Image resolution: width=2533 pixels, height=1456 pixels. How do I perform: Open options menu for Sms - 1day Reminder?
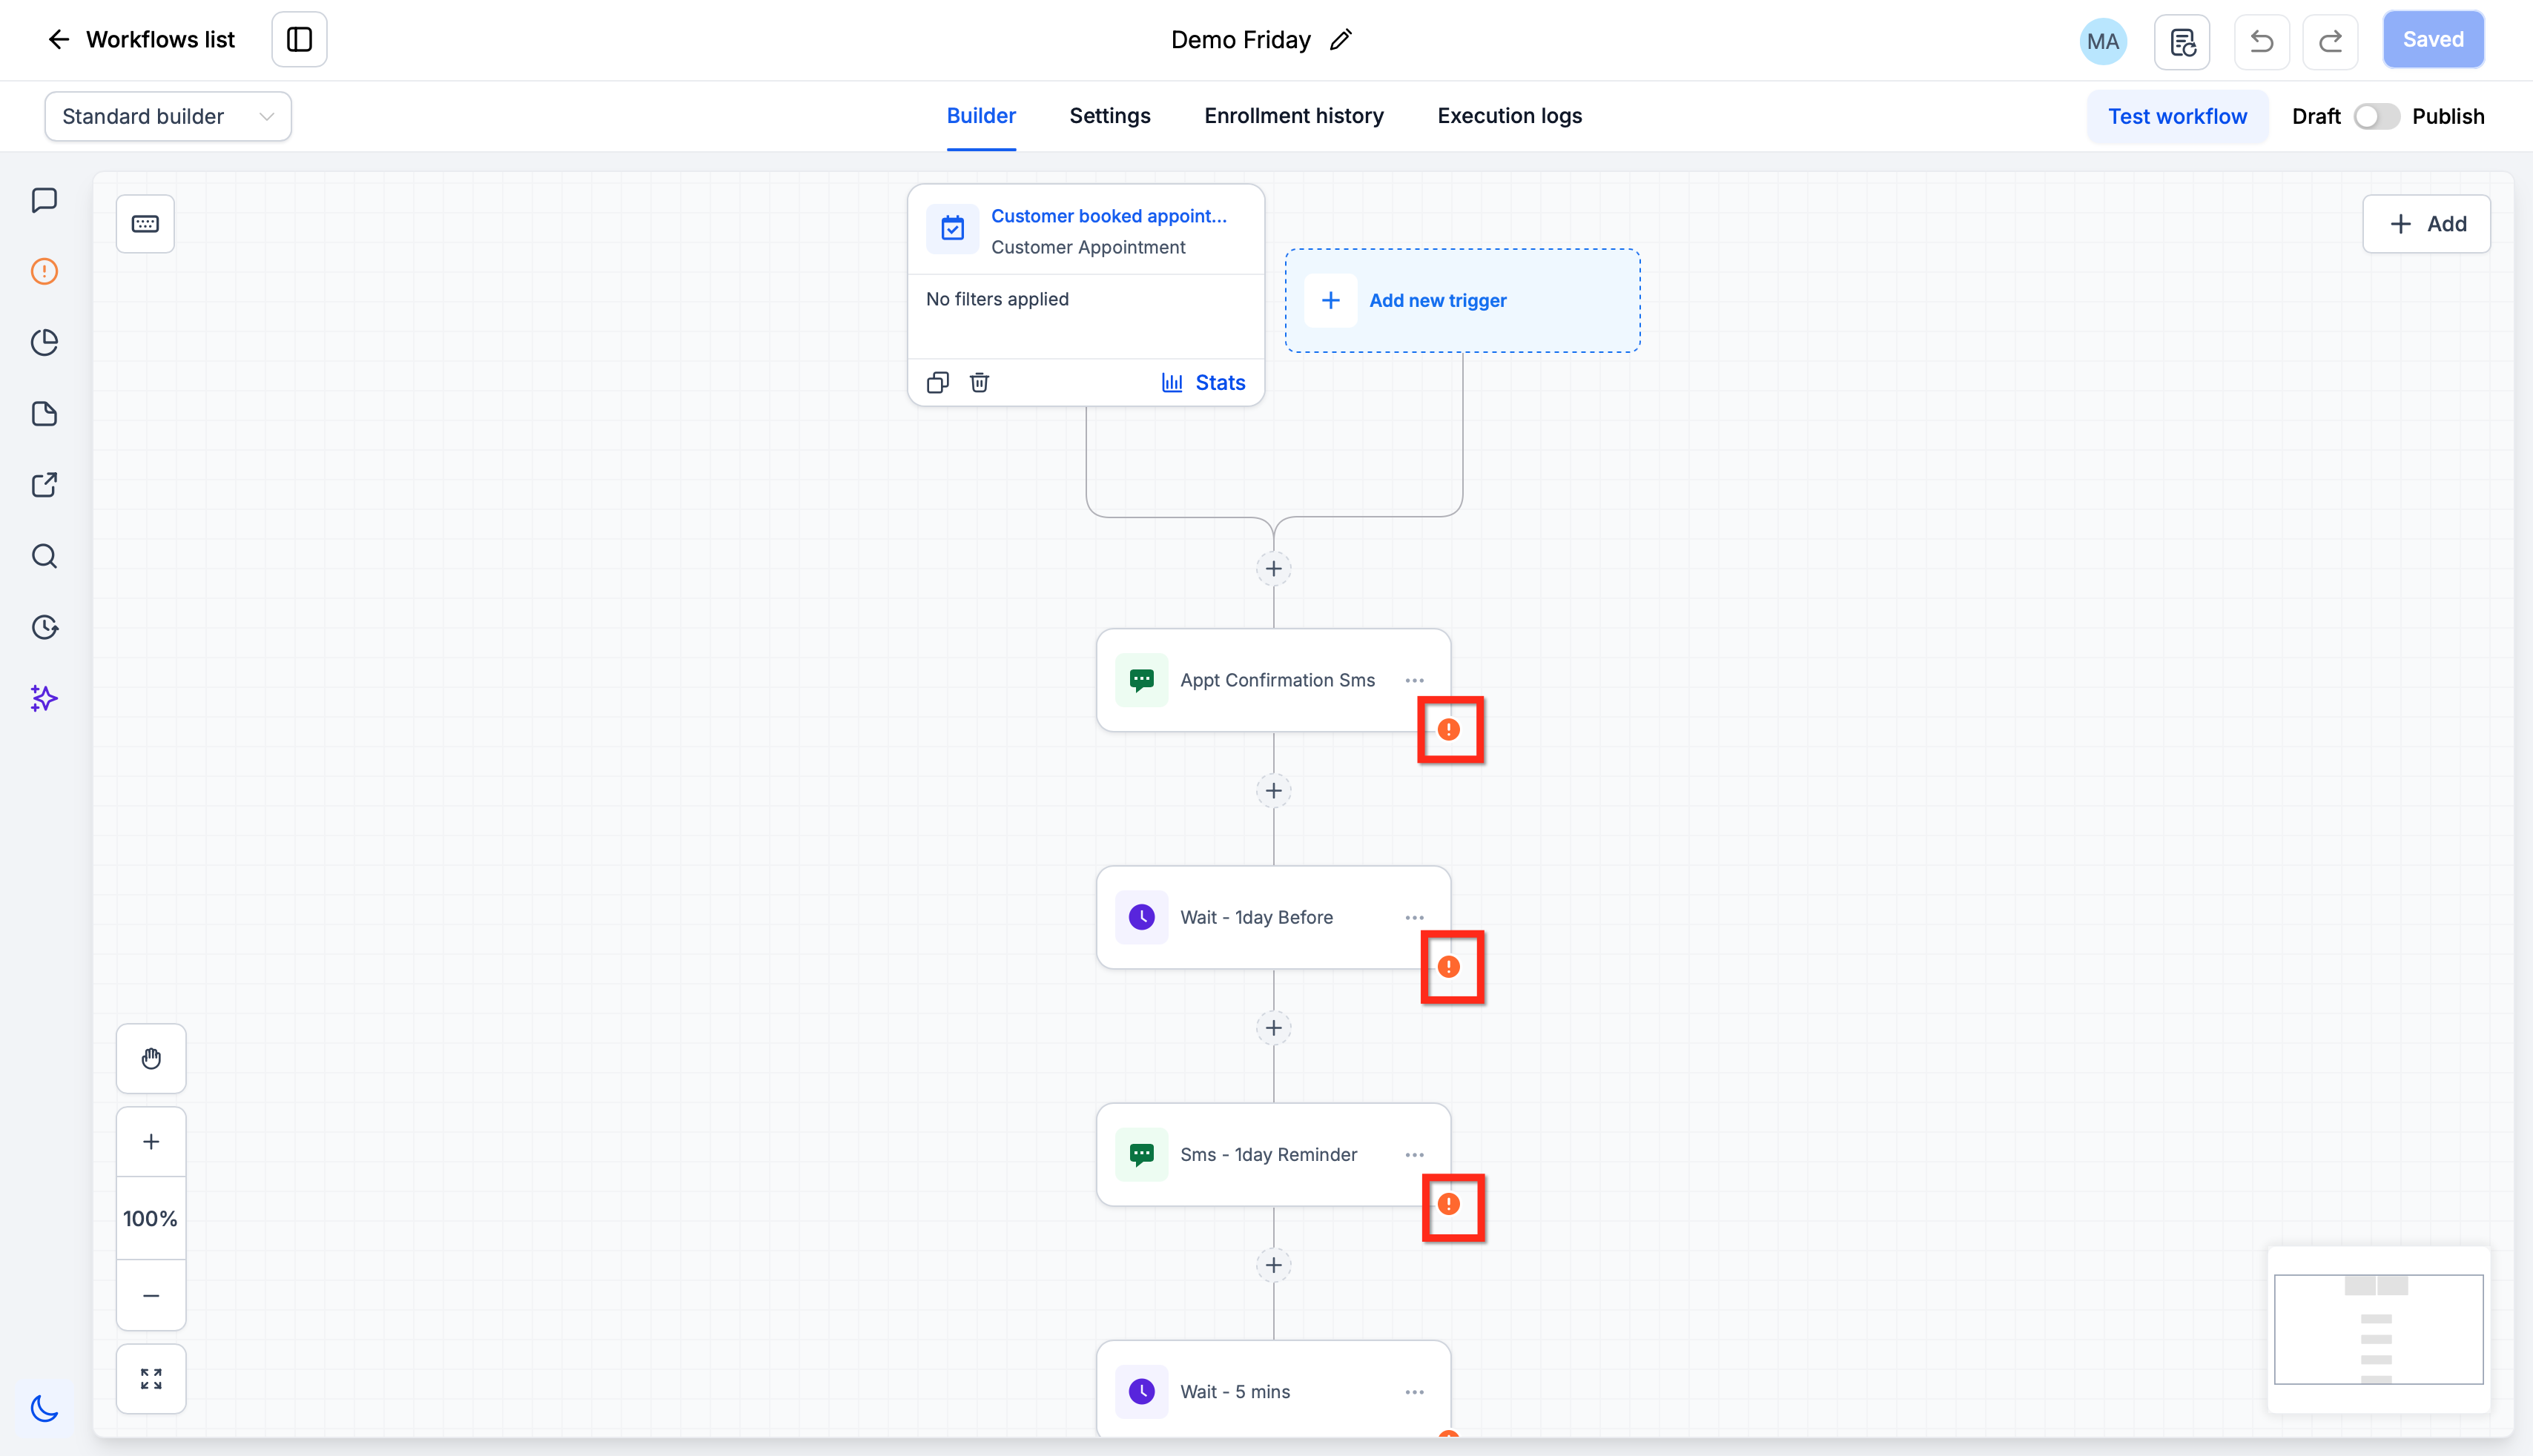pyautogui.click(x=1414, y=1154)
